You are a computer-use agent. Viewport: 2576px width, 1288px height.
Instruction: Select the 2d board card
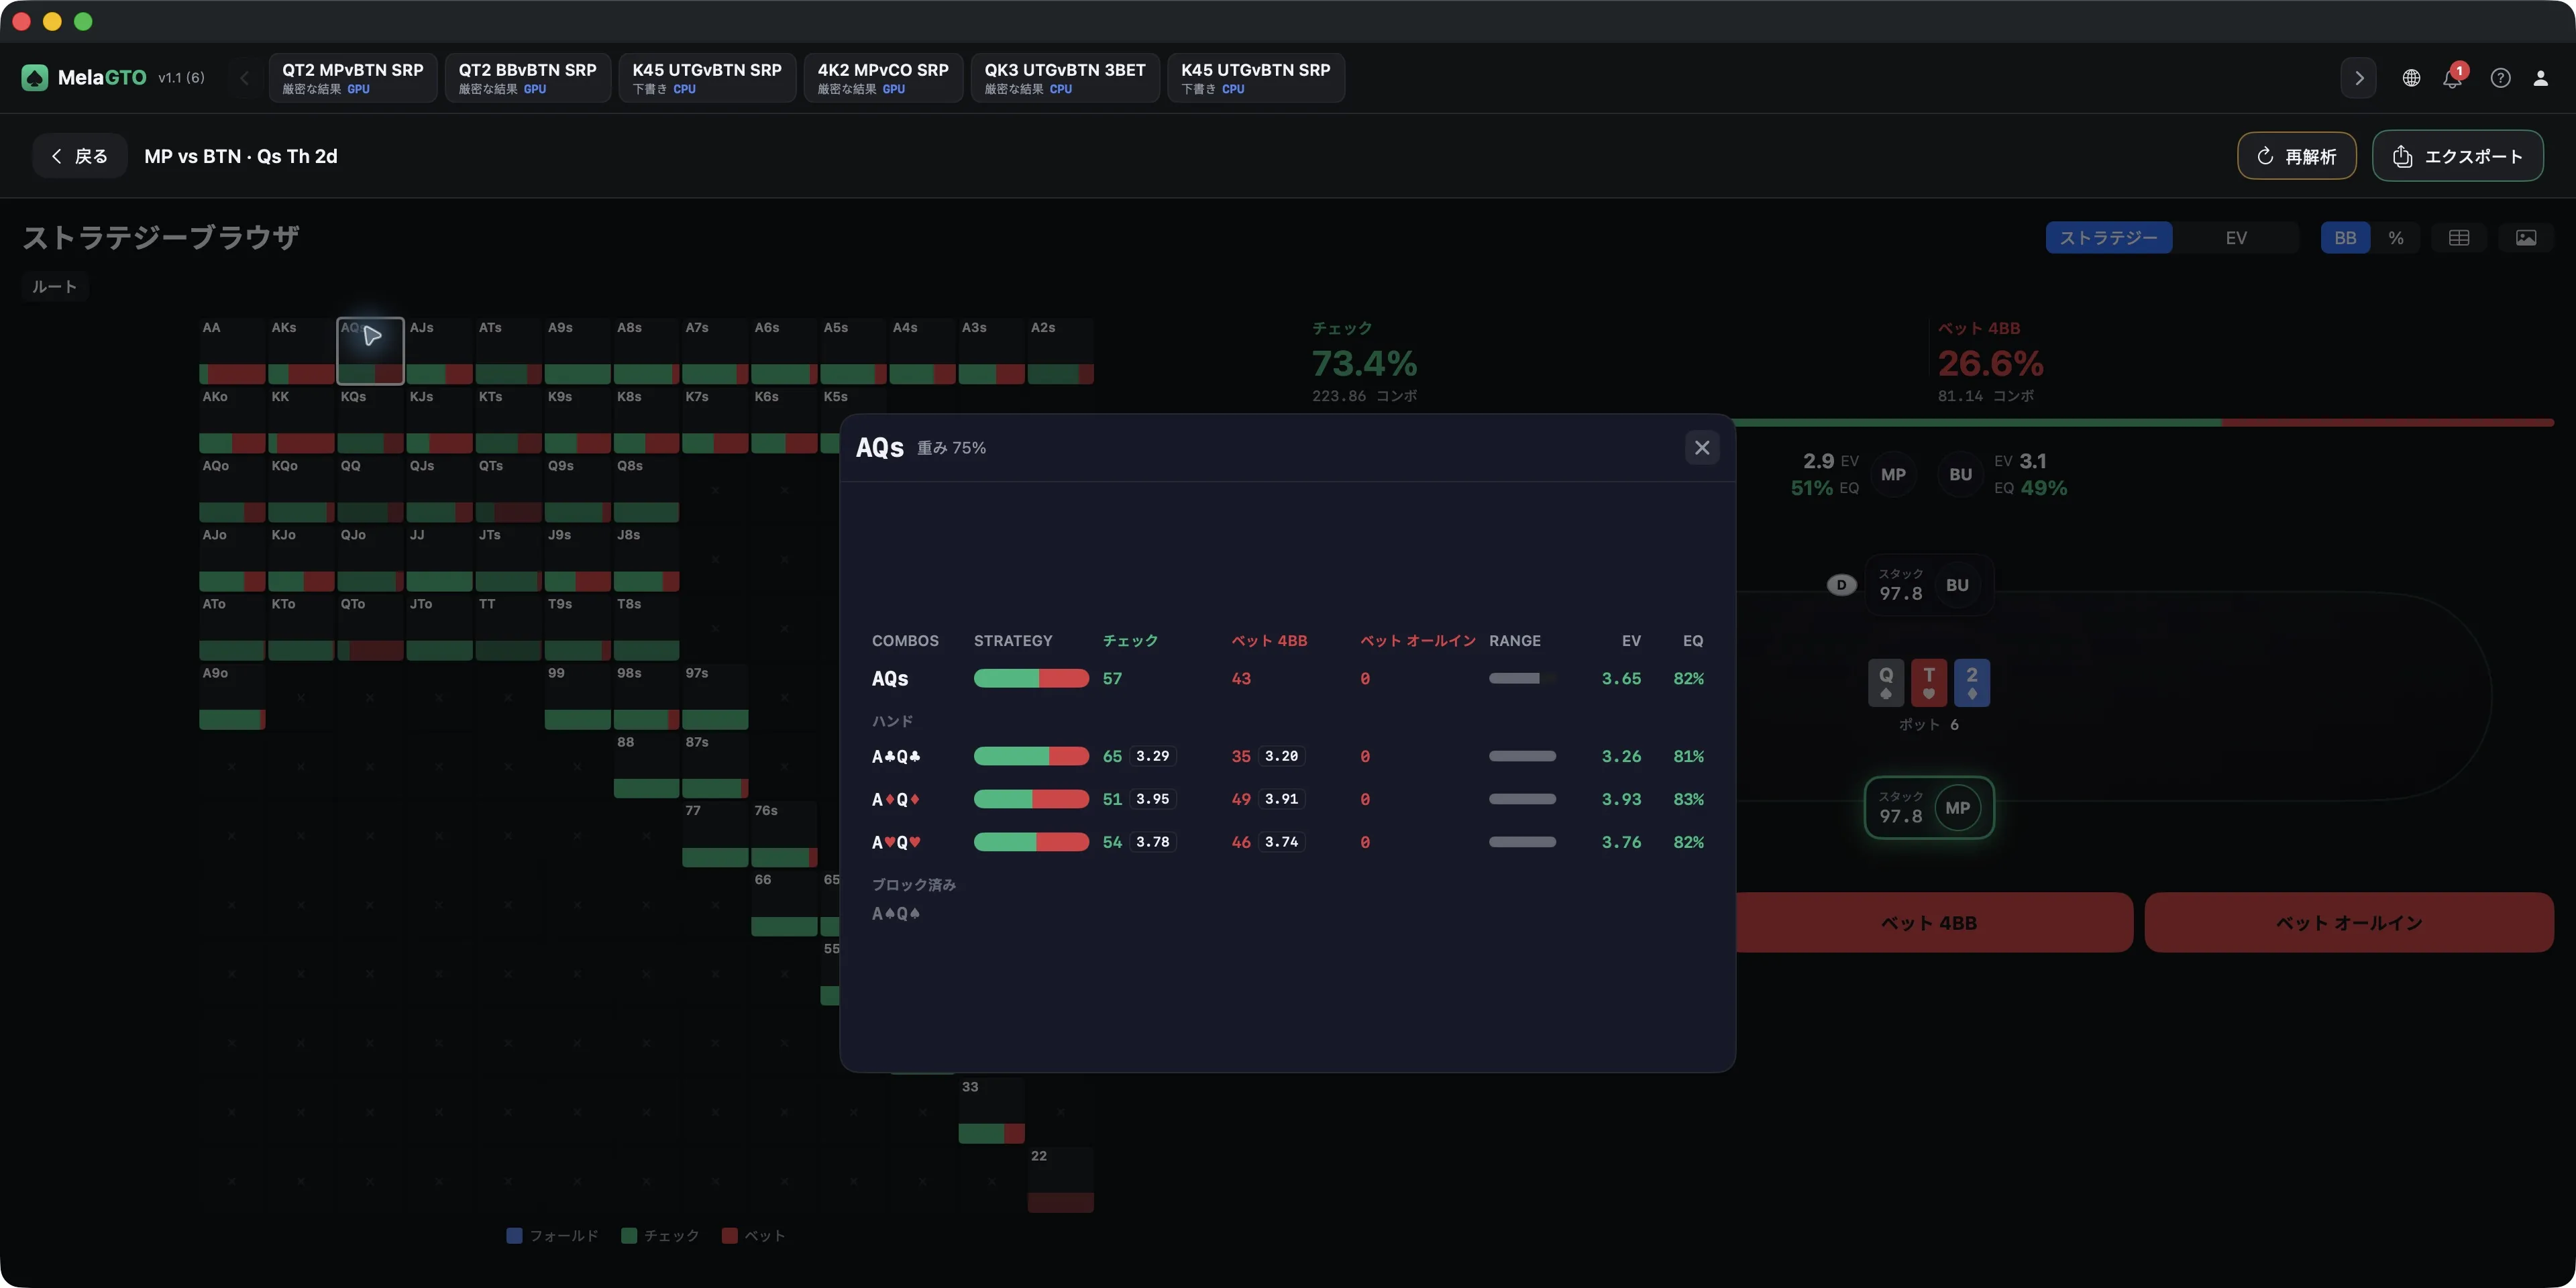[1972, 682]
